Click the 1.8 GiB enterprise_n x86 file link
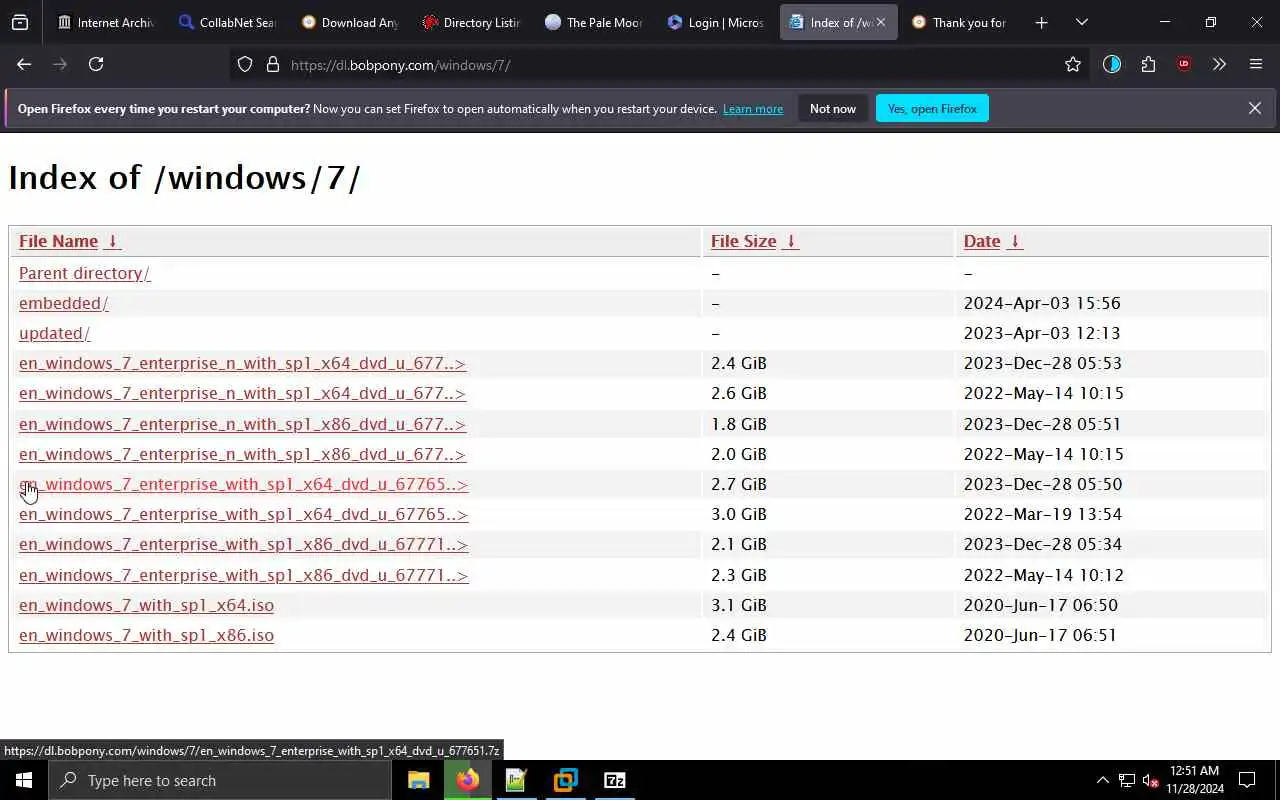This screenshot has height=800, width=1280. [242, 424]
